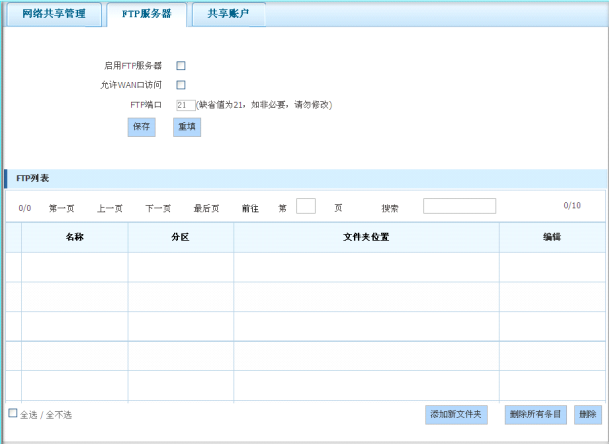Click the 删除所有条目 button
This screenshot has width=609, height=444.
click(535, 414)
